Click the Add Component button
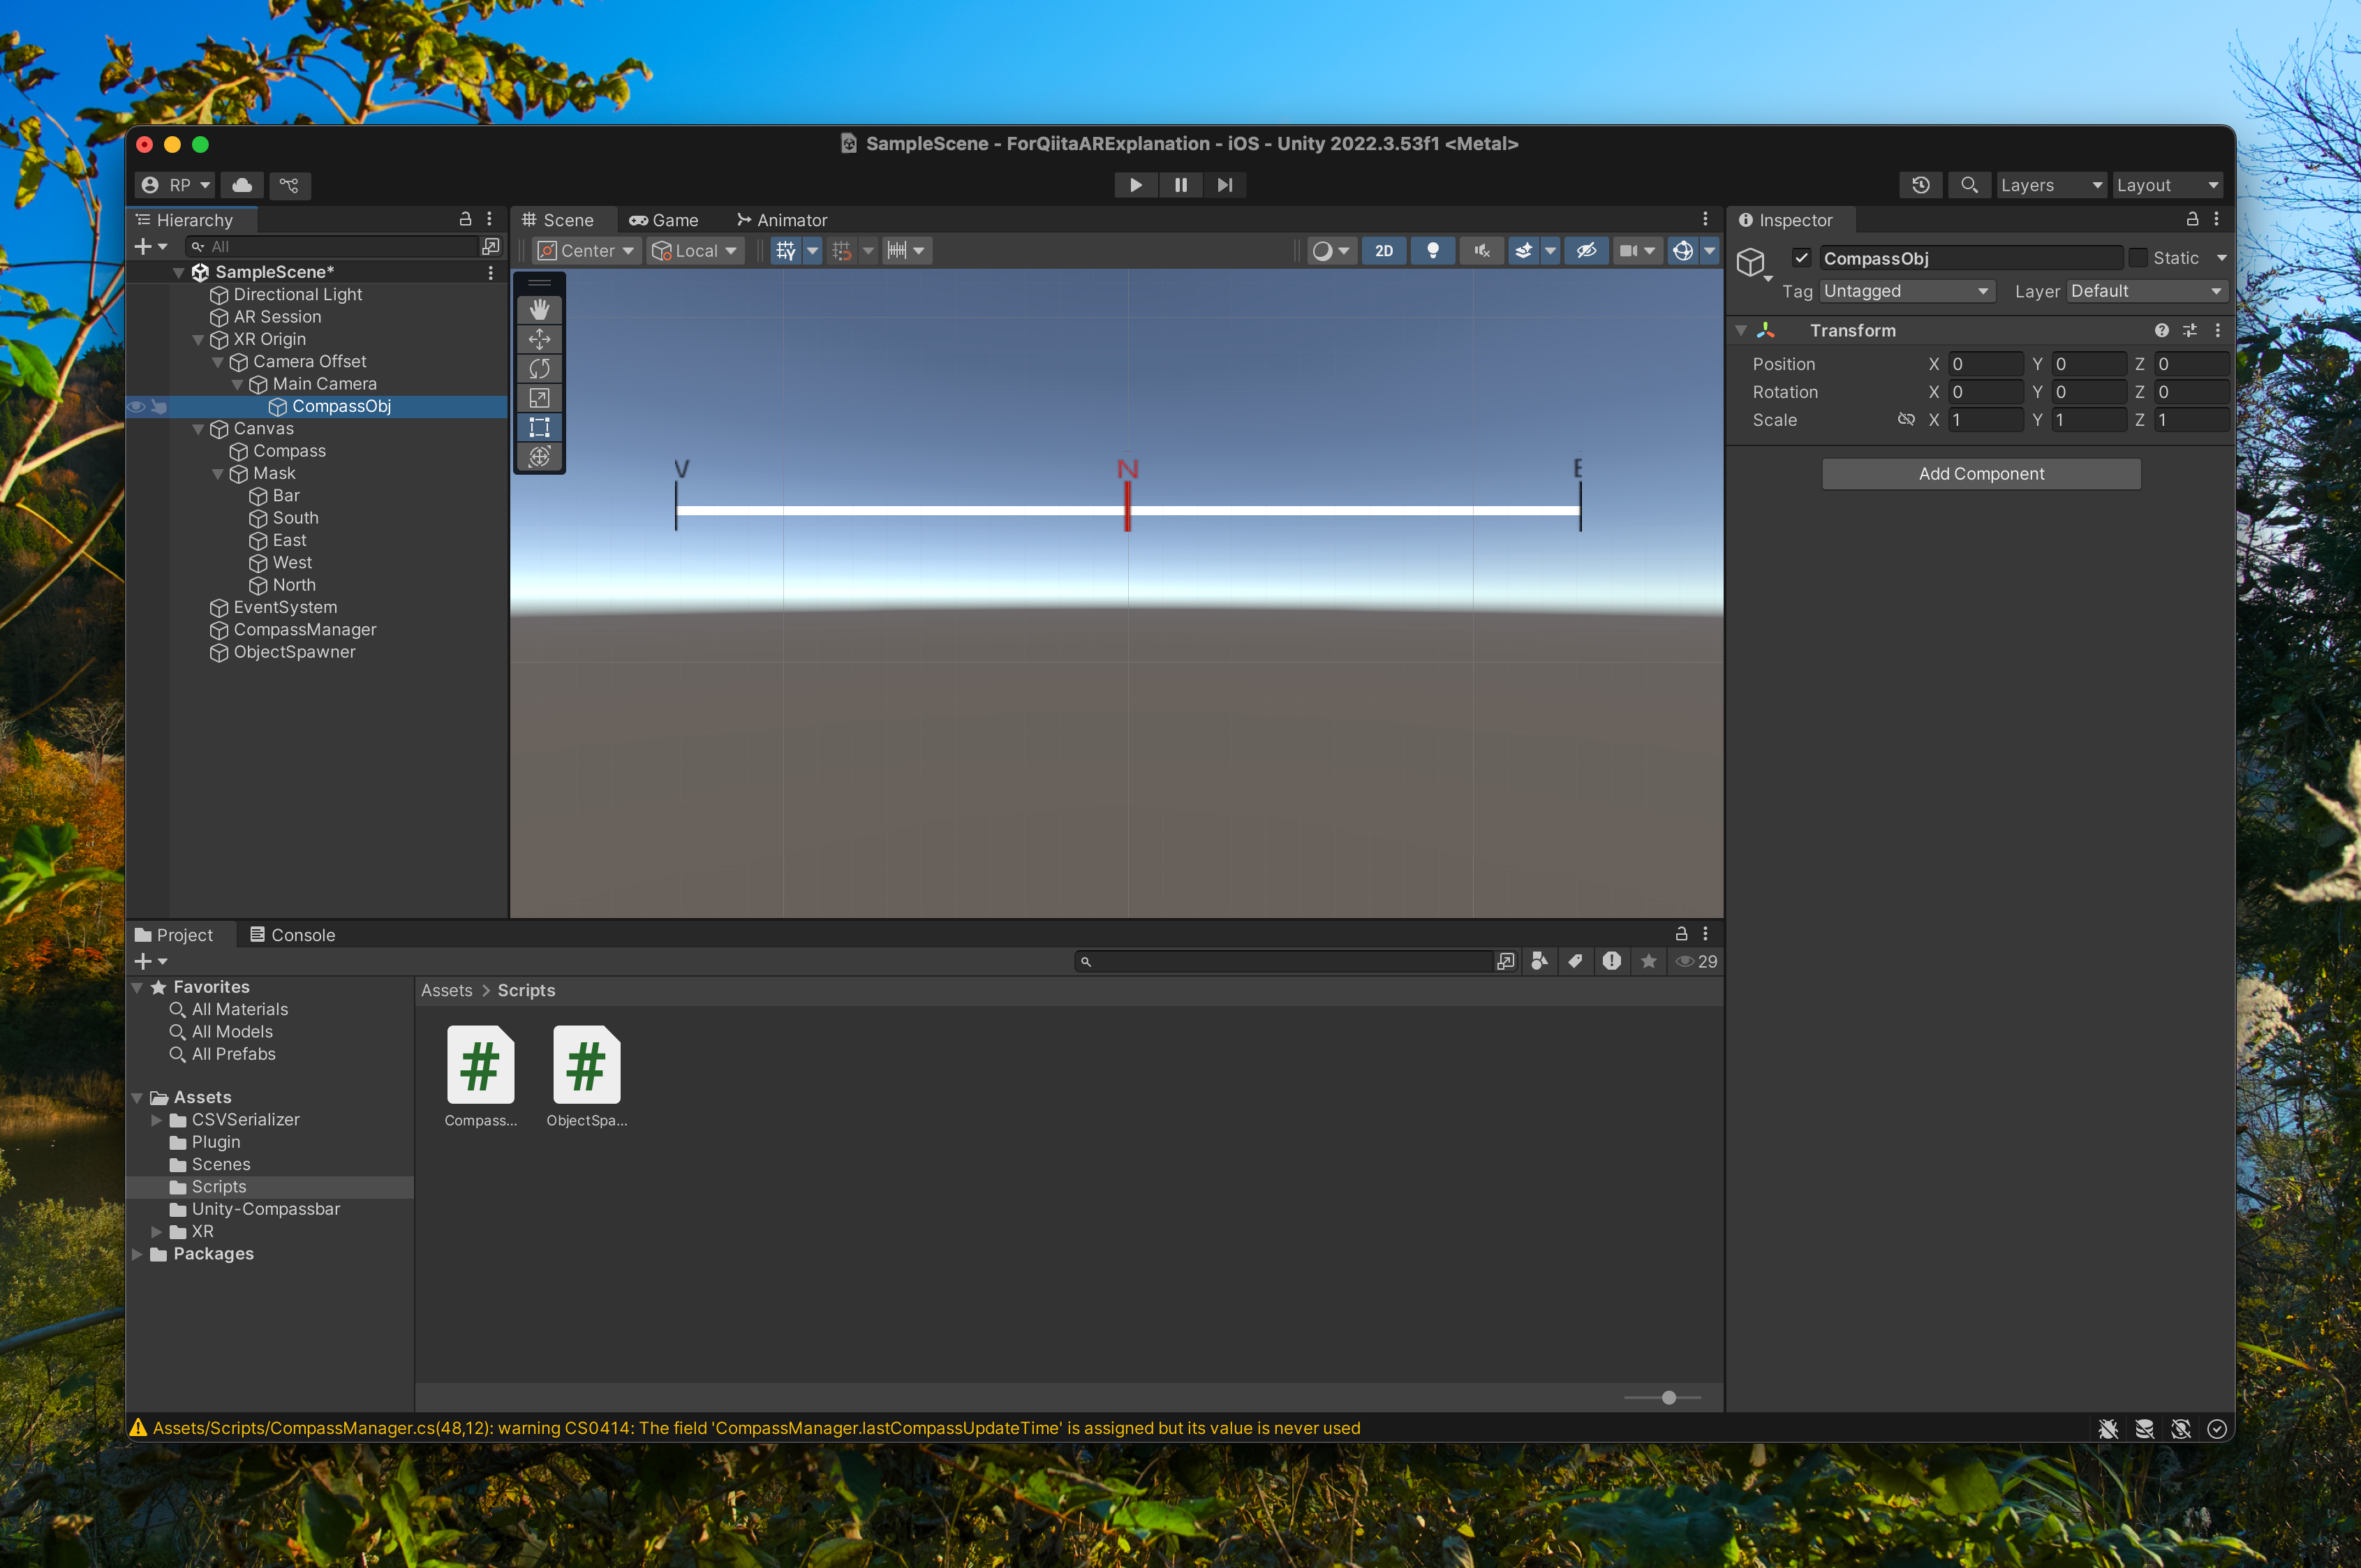Screen dimensions: 2361x1568 [1980, 474]
